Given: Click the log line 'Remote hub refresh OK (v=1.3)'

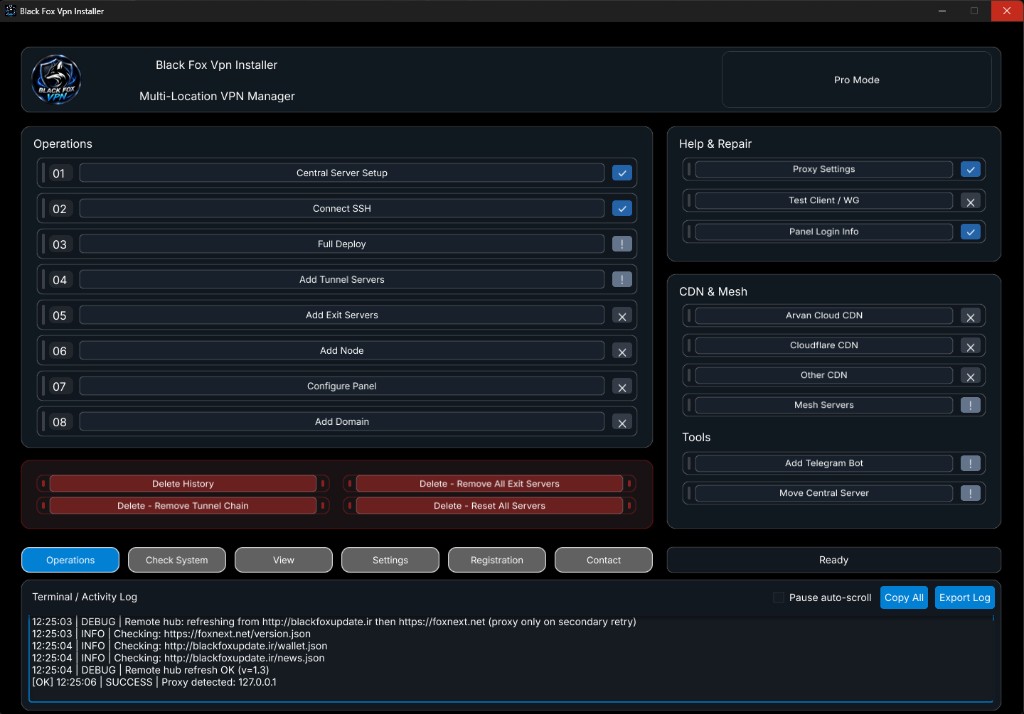Looking at the screenshot, I should (x=150, y=670).
